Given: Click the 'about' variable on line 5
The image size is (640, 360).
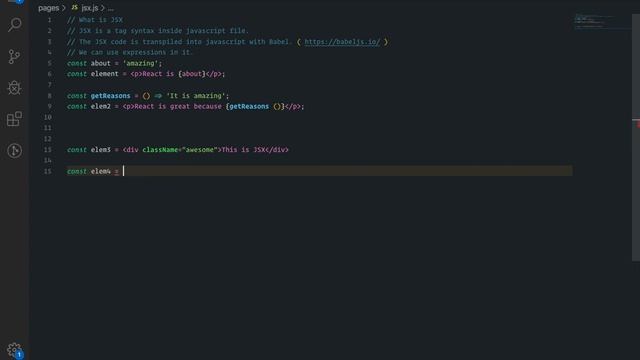Looking at the screenshot, I should (100, 63).
